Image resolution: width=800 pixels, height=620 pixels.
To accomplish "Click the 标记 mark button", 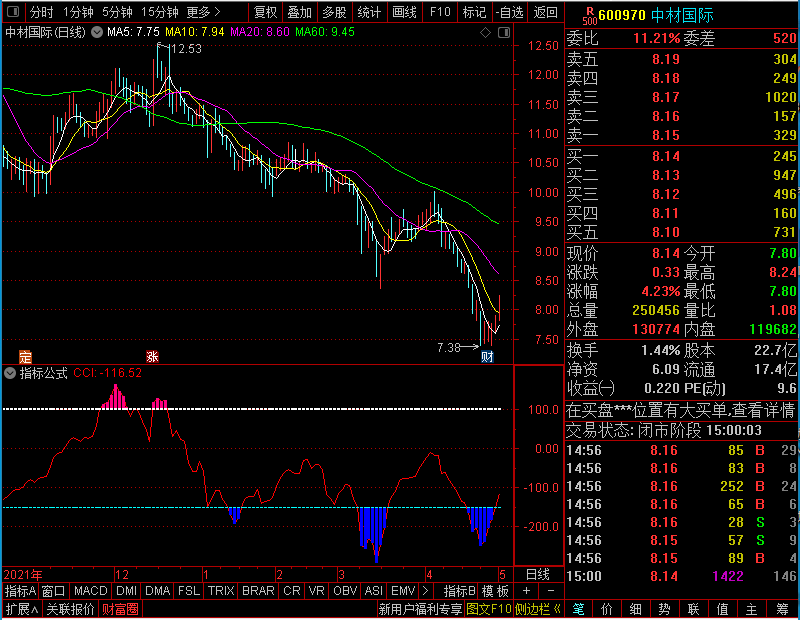I will 474,12.
